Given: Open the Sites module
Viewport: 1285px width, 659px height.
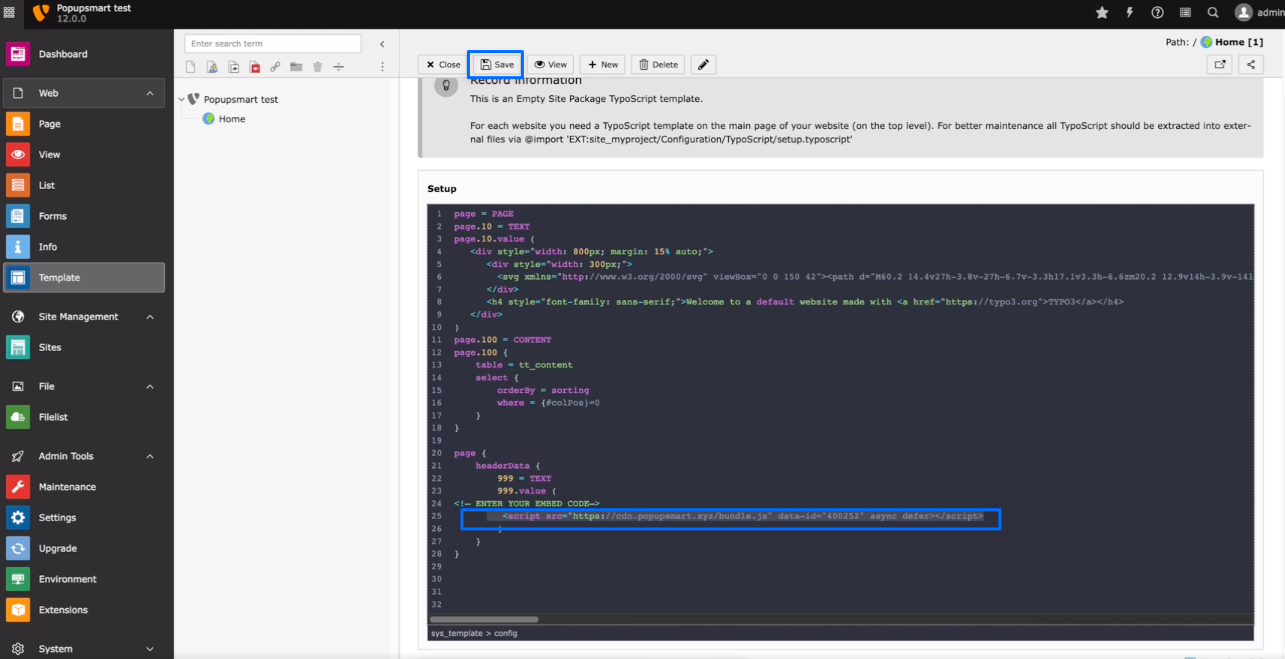Looking at the screenshot, I should [84, 347].
